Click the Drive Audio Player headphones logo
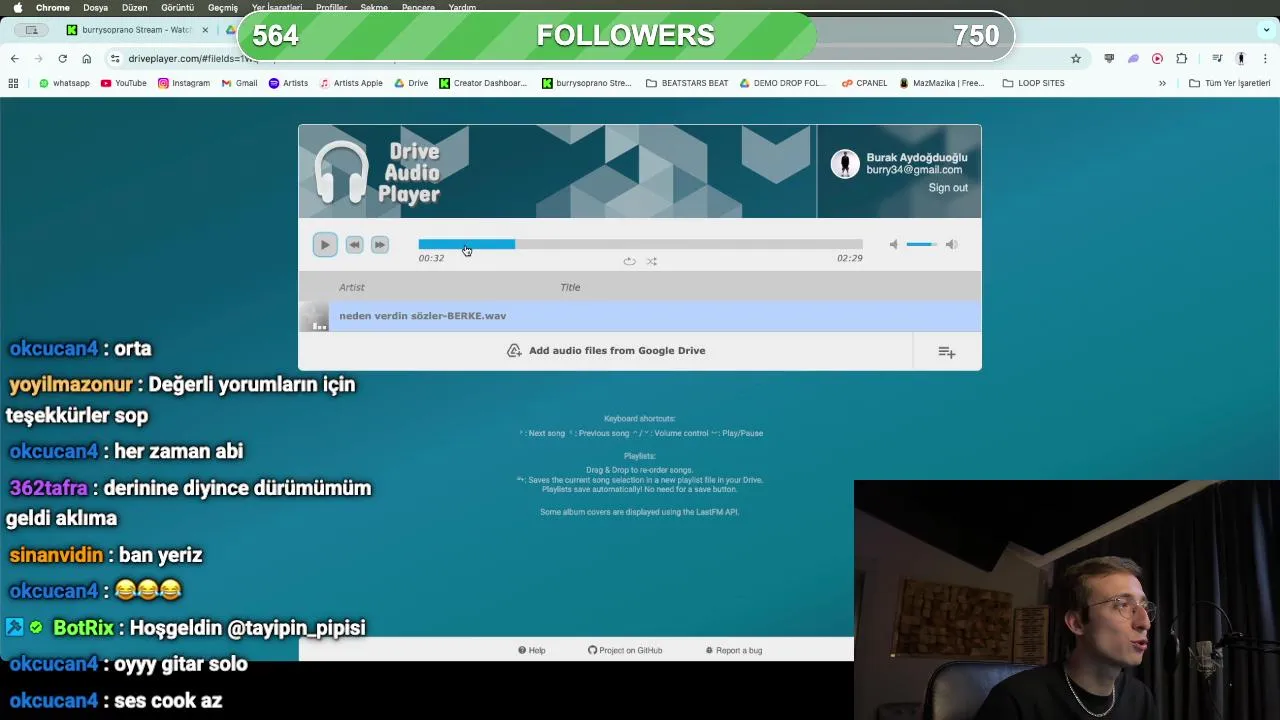1280x720 pixels. (341, 172)
